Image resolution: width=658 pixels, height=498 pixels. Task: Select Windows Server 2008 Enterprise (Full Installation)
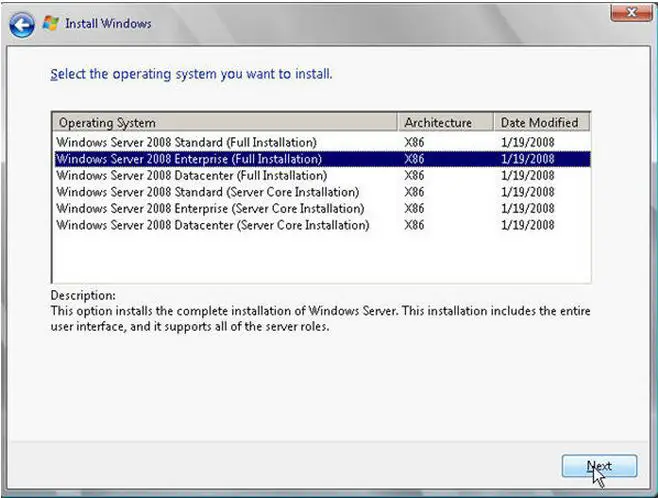coord(322,159)
